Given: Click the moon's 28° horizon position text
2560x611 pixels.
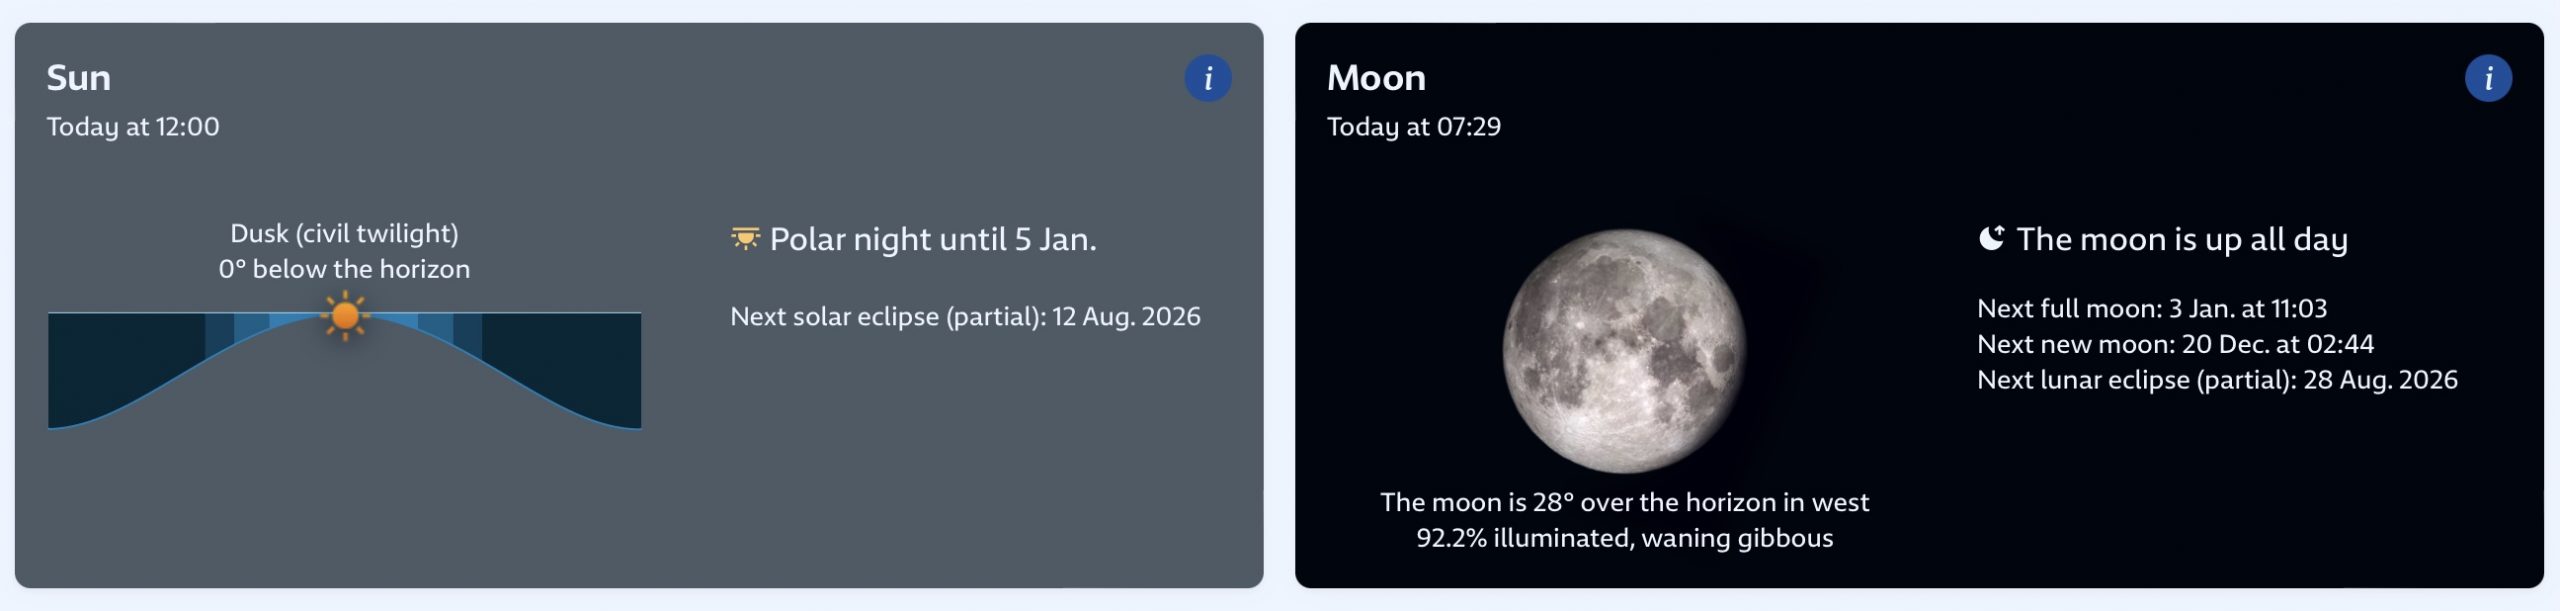Looking at the screenshot, I should [x=1624, y=502].
